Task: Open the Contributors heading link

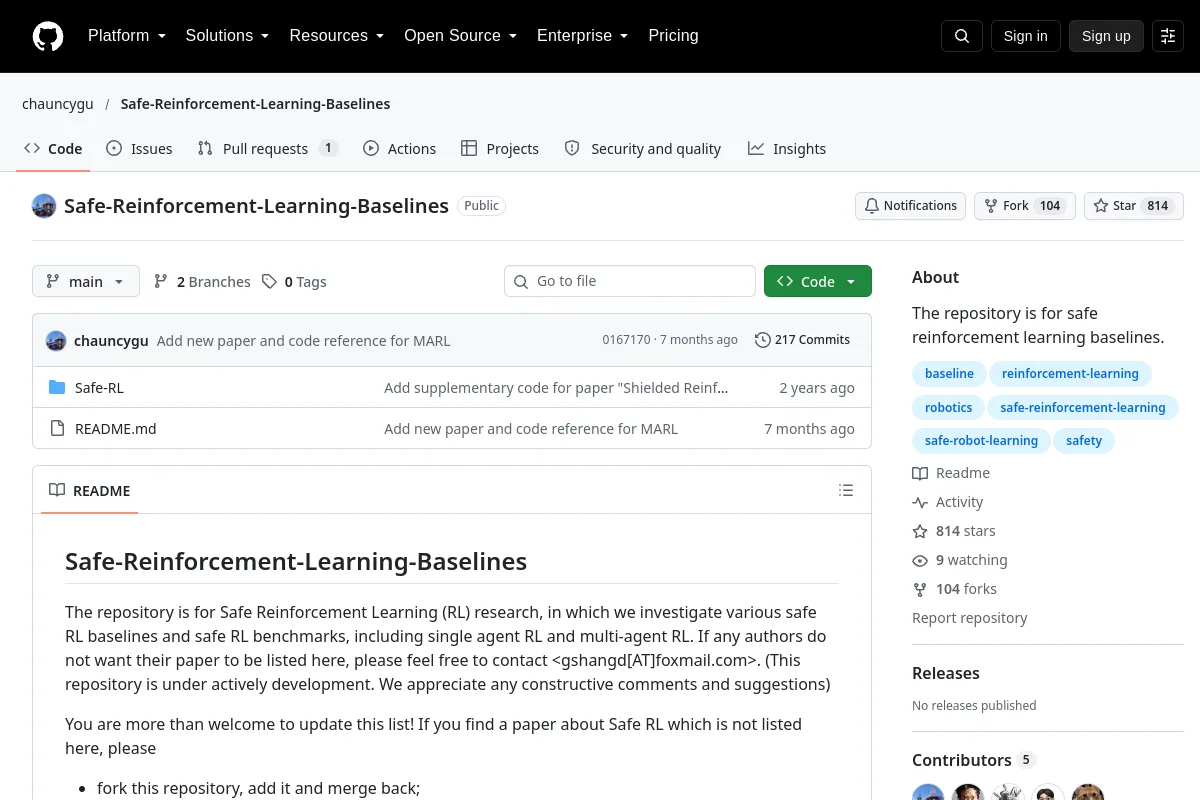Action: [x=973, y=760]
